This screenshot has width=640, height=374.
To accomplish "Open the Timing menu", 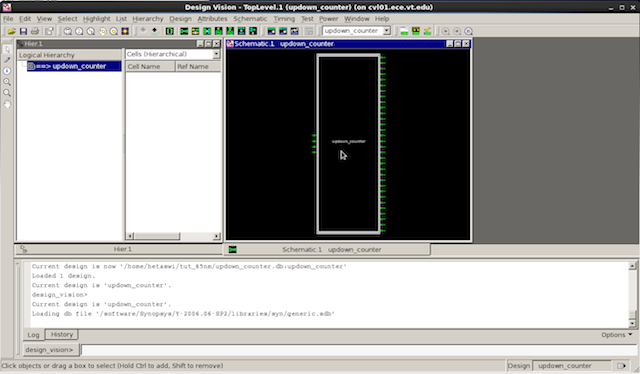I will 284,19.
